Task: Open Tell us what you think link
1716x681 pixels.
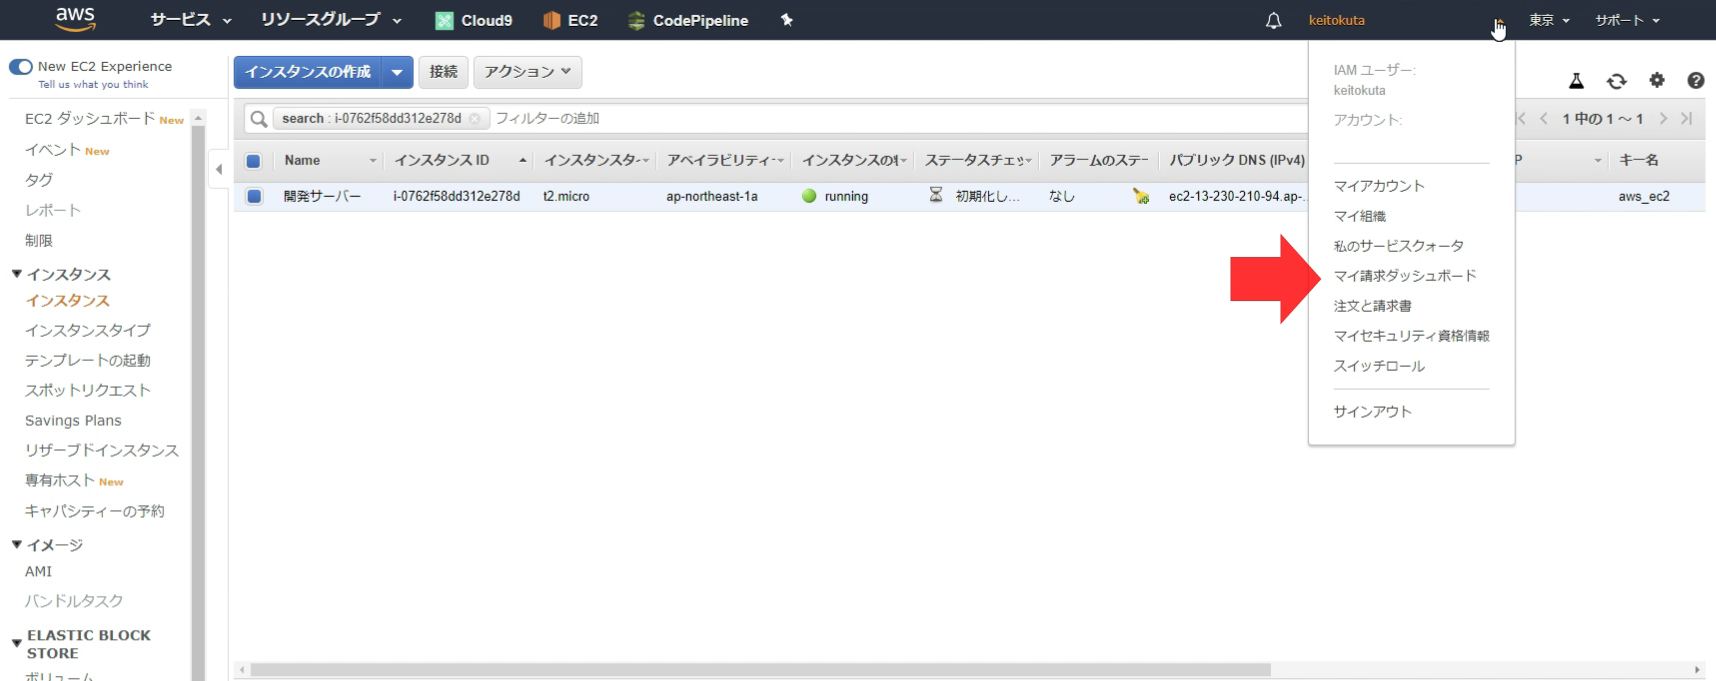Action: coord(93,85)
